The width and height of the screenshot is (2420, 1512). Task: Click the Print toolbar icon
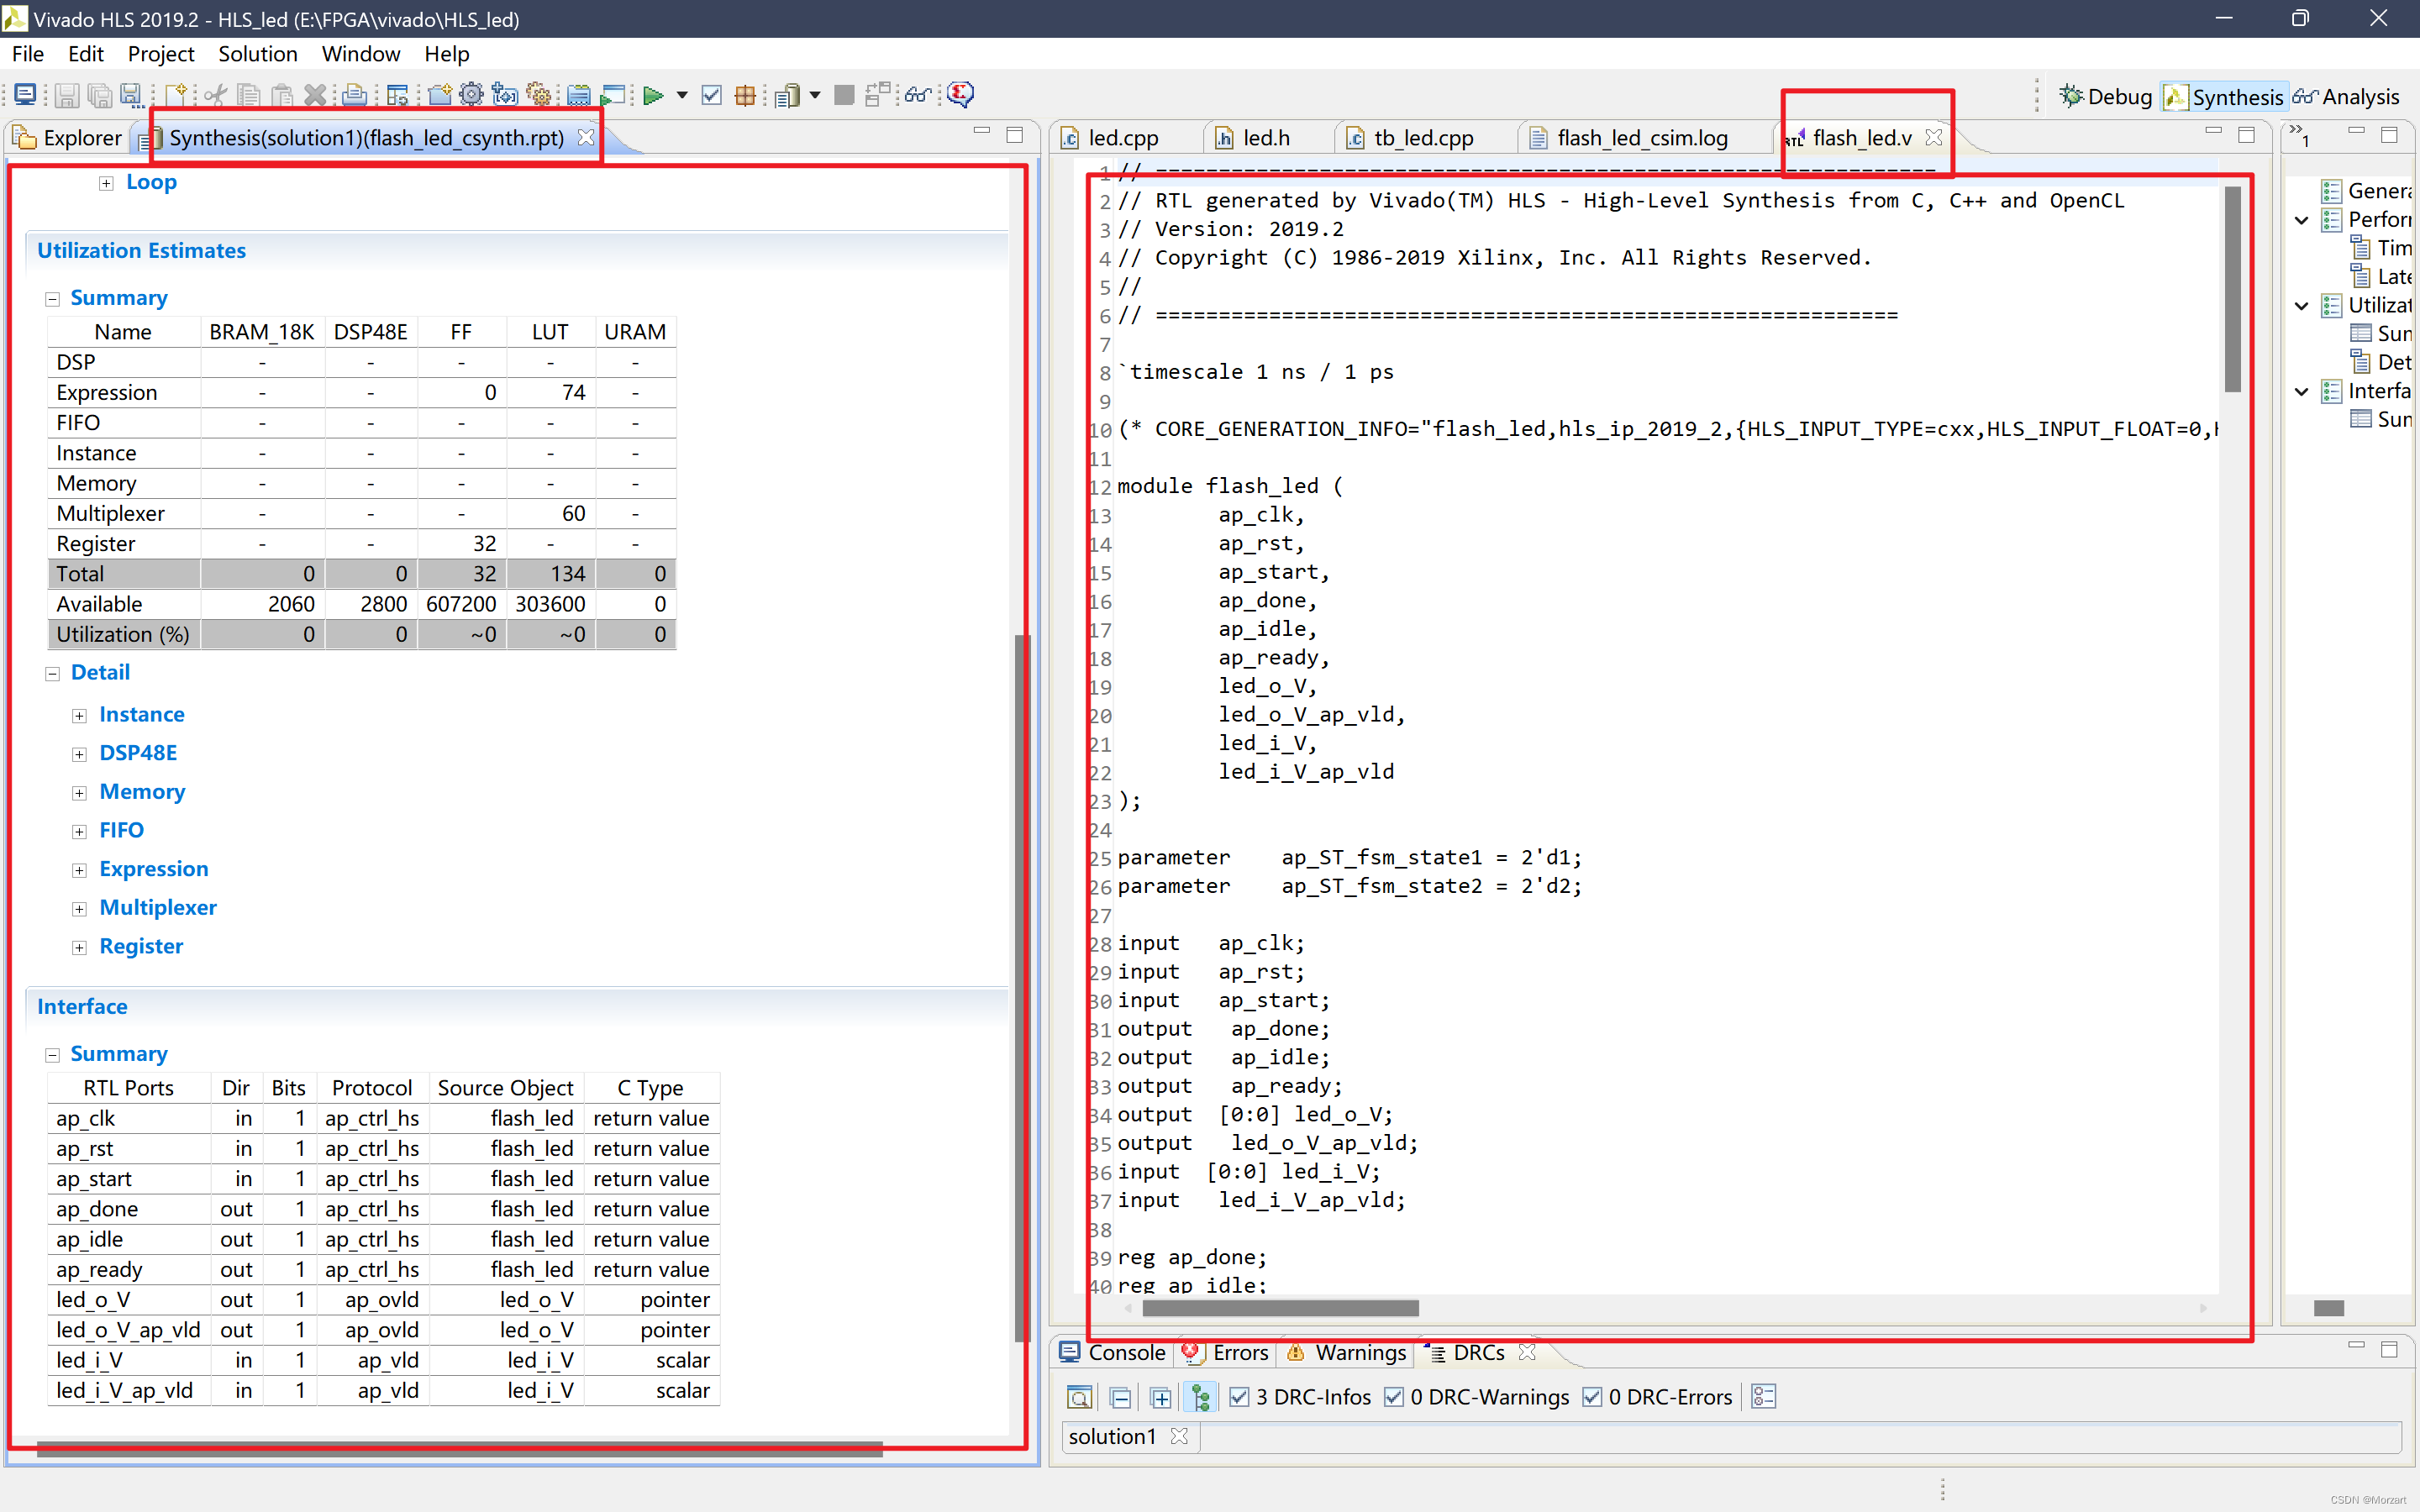tap(354, 95)
